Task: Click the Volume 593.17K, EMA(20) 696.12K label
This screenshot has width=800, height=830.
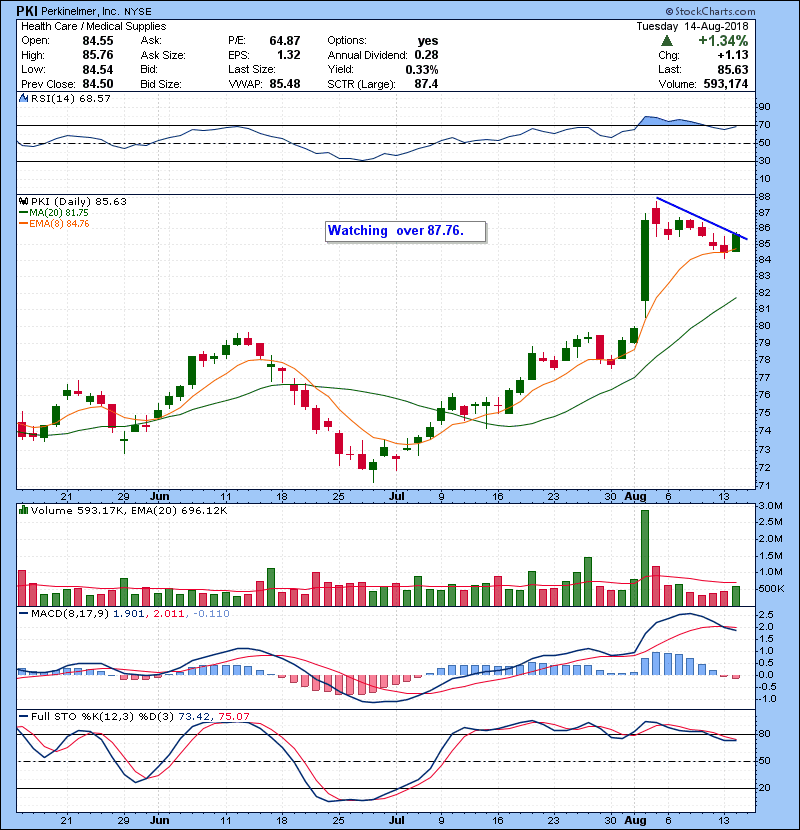Action: [x=129, y=510]
